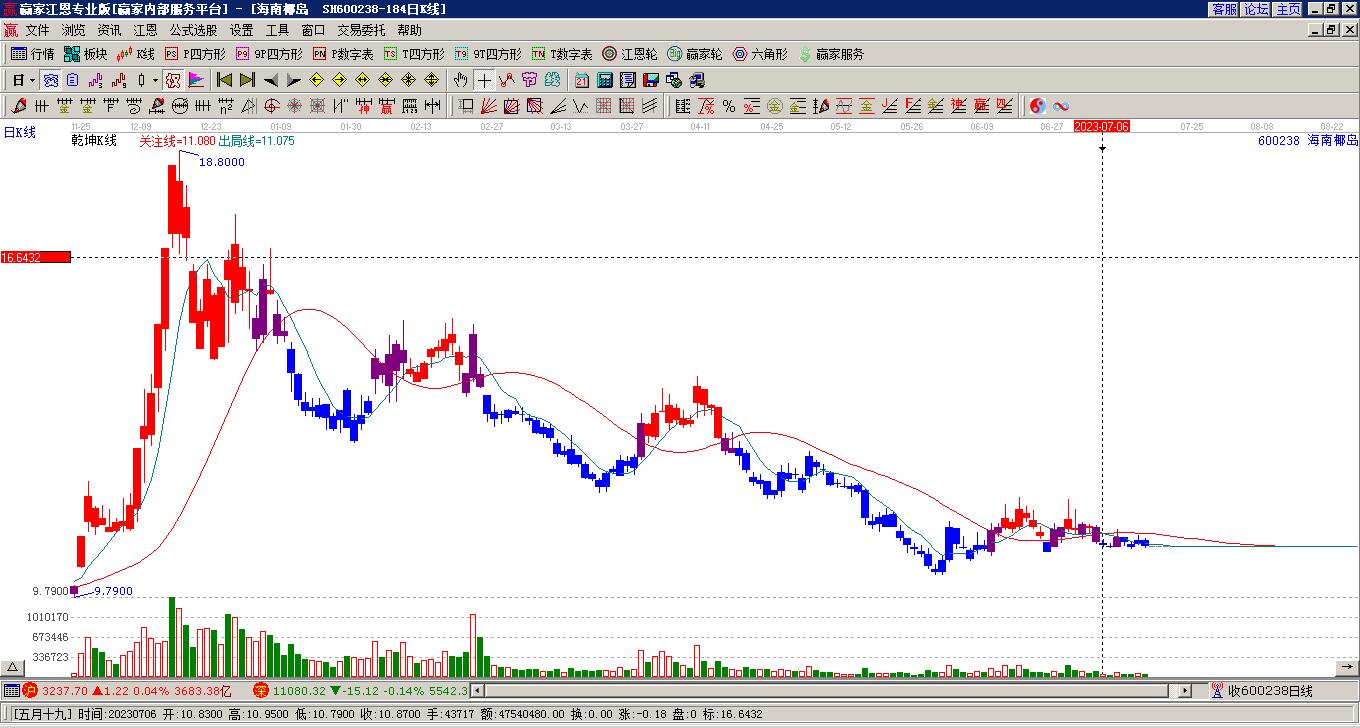Open the T数字表 tool
The height and width of the screenshot is (728, 1360).
click(x=561, y=54)
